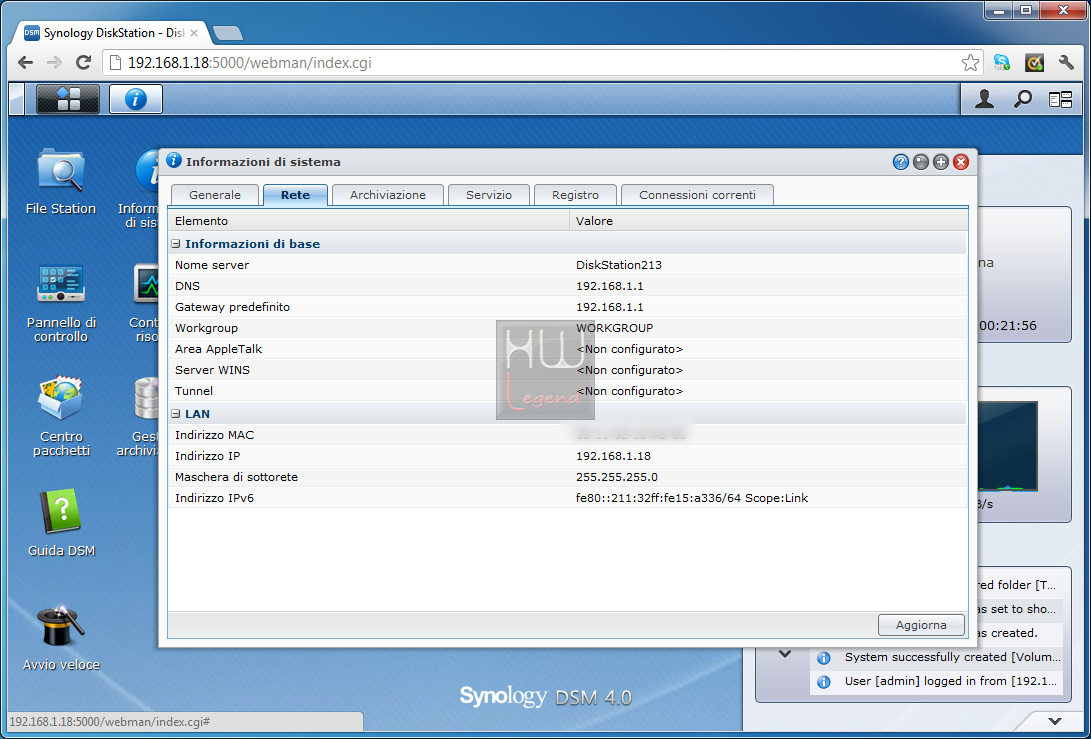The width and height of the screenshot is (1091, 739).
Task: Open Pannello di controllo desktop icon
Action: click(x=61, y=303)
